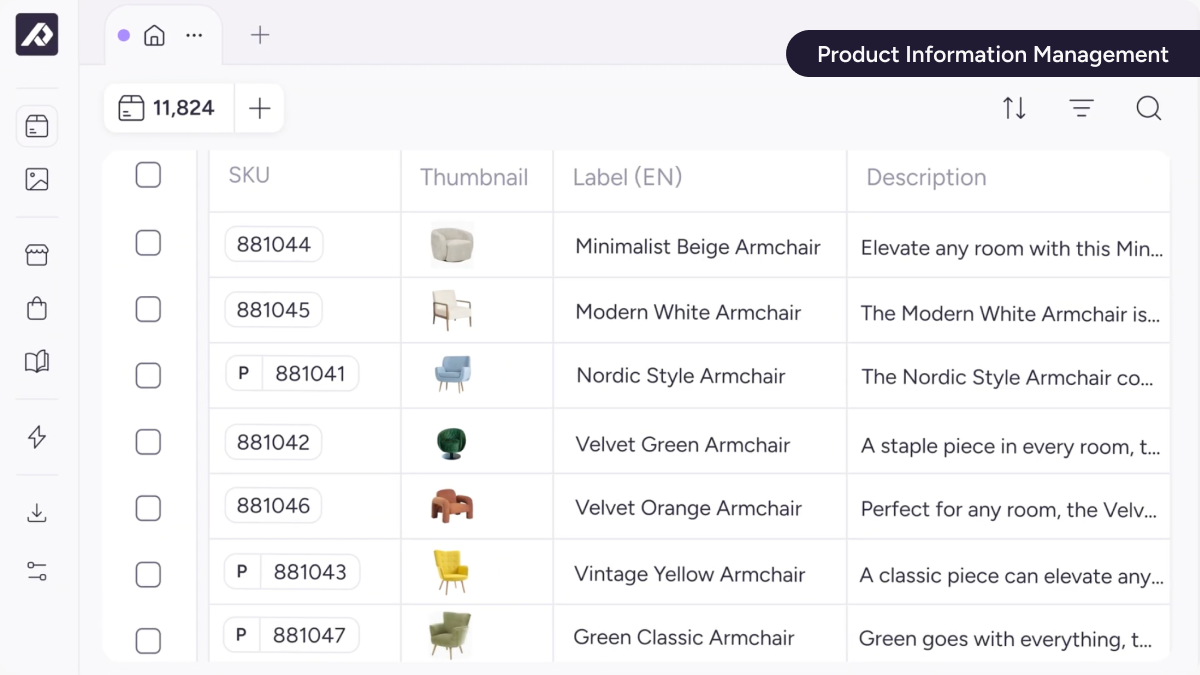Screen dimensions: 1200x675
Task: Click the sort arrows icon
Action: (x=1014, y=108)
